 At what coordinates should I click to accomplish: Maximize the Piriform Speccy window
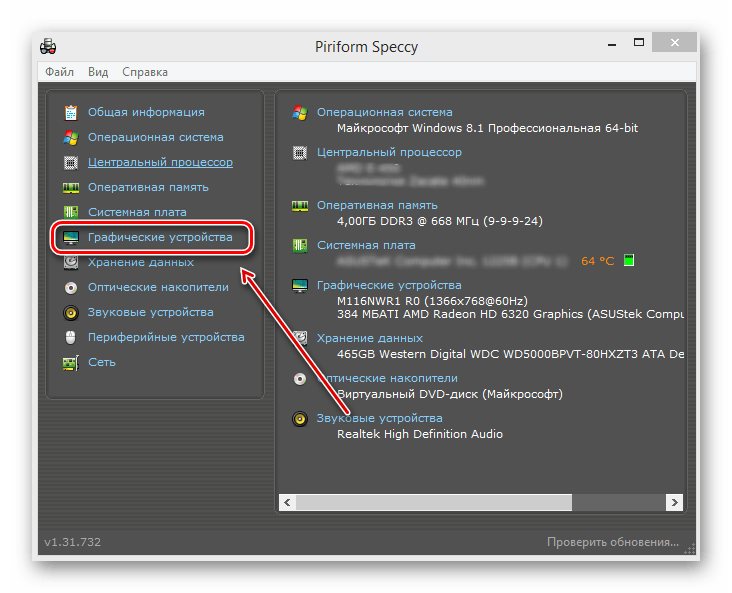pyautogui.click(x=639, y=42)
